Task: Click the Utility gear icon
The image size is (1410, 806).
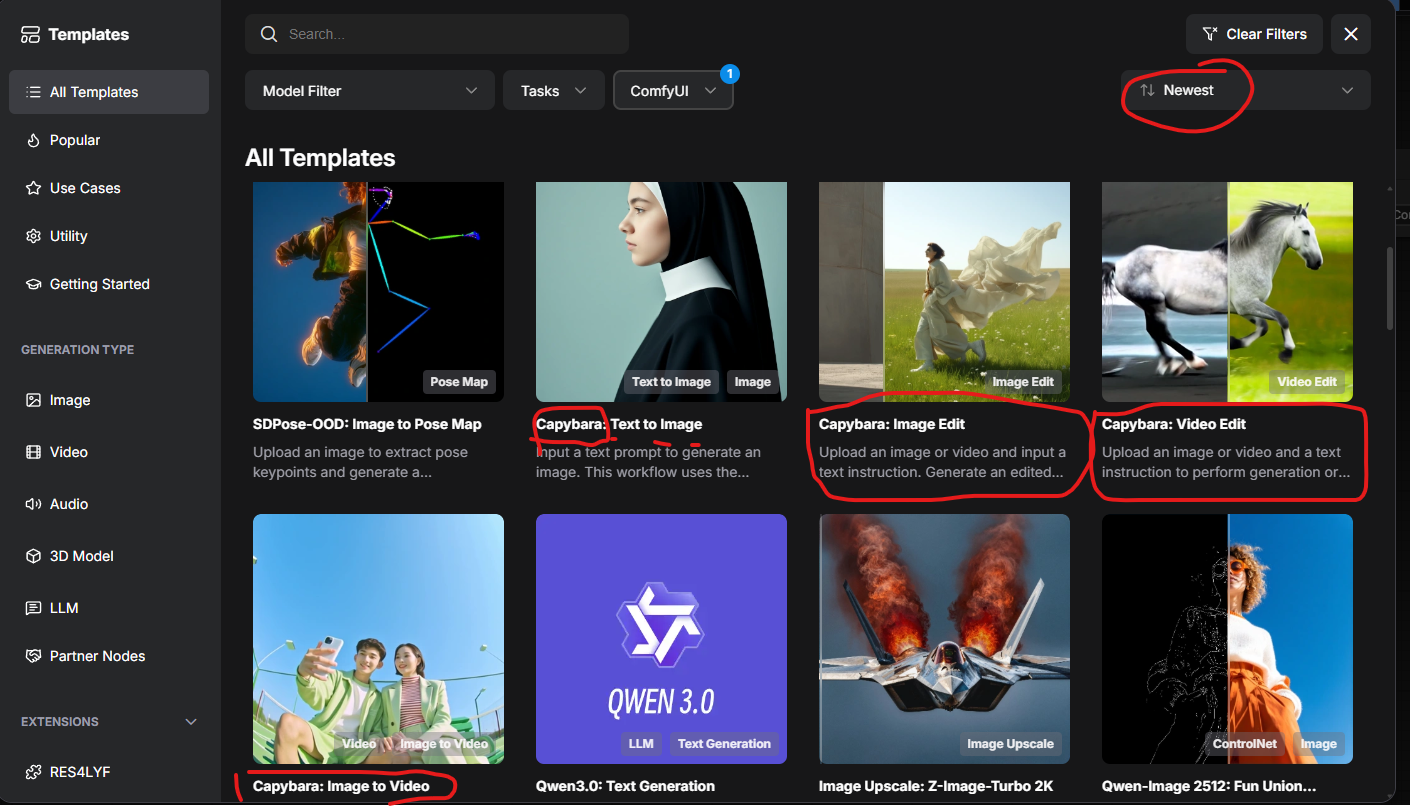Action: point(32,236)
